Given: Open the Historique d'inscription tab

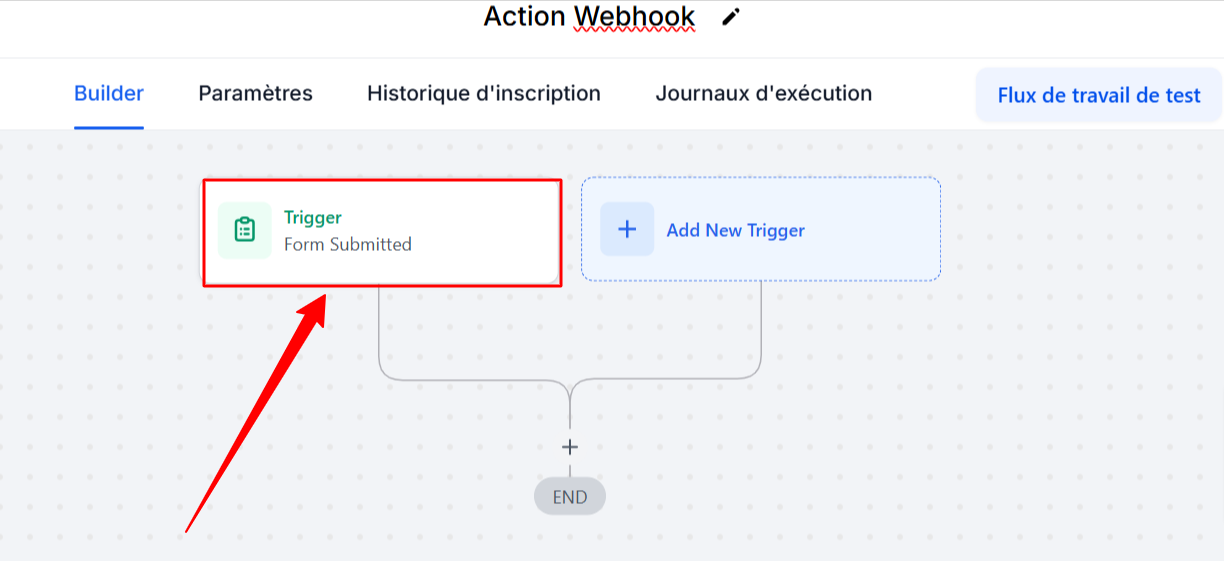Looking at the screenshot, I should coord(484,94).
